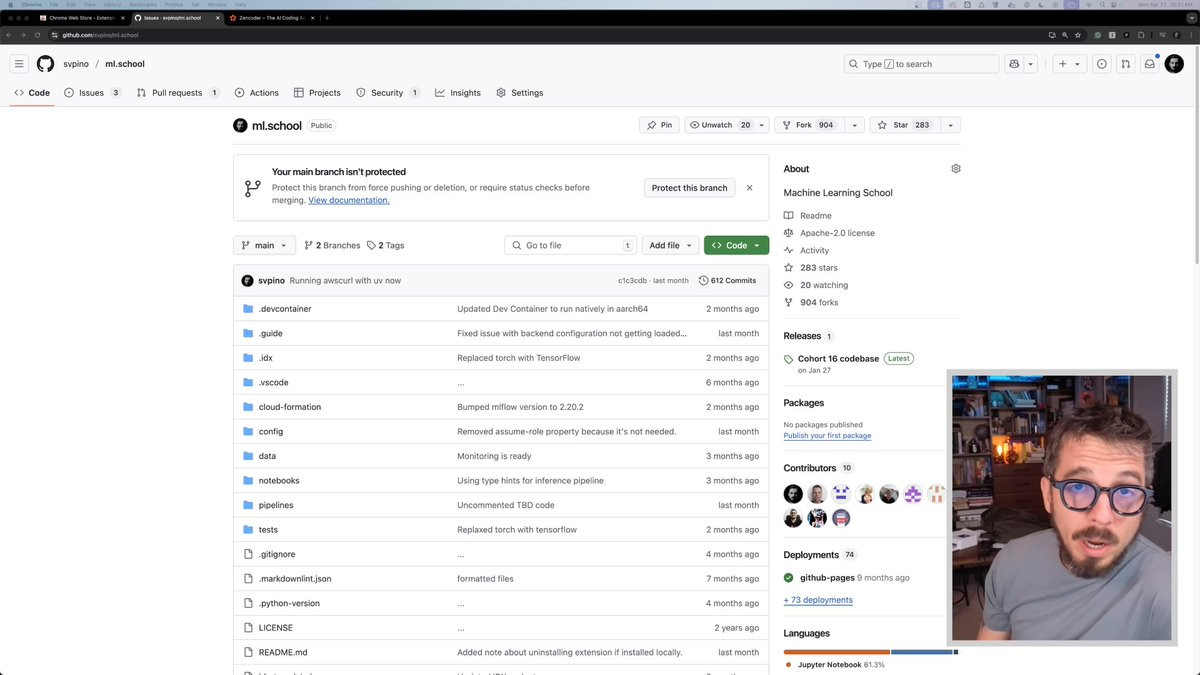This screenshot has width=1200, height=675.
Task: Open the green Code dropdown button
Action: click(x=736, y=245)
